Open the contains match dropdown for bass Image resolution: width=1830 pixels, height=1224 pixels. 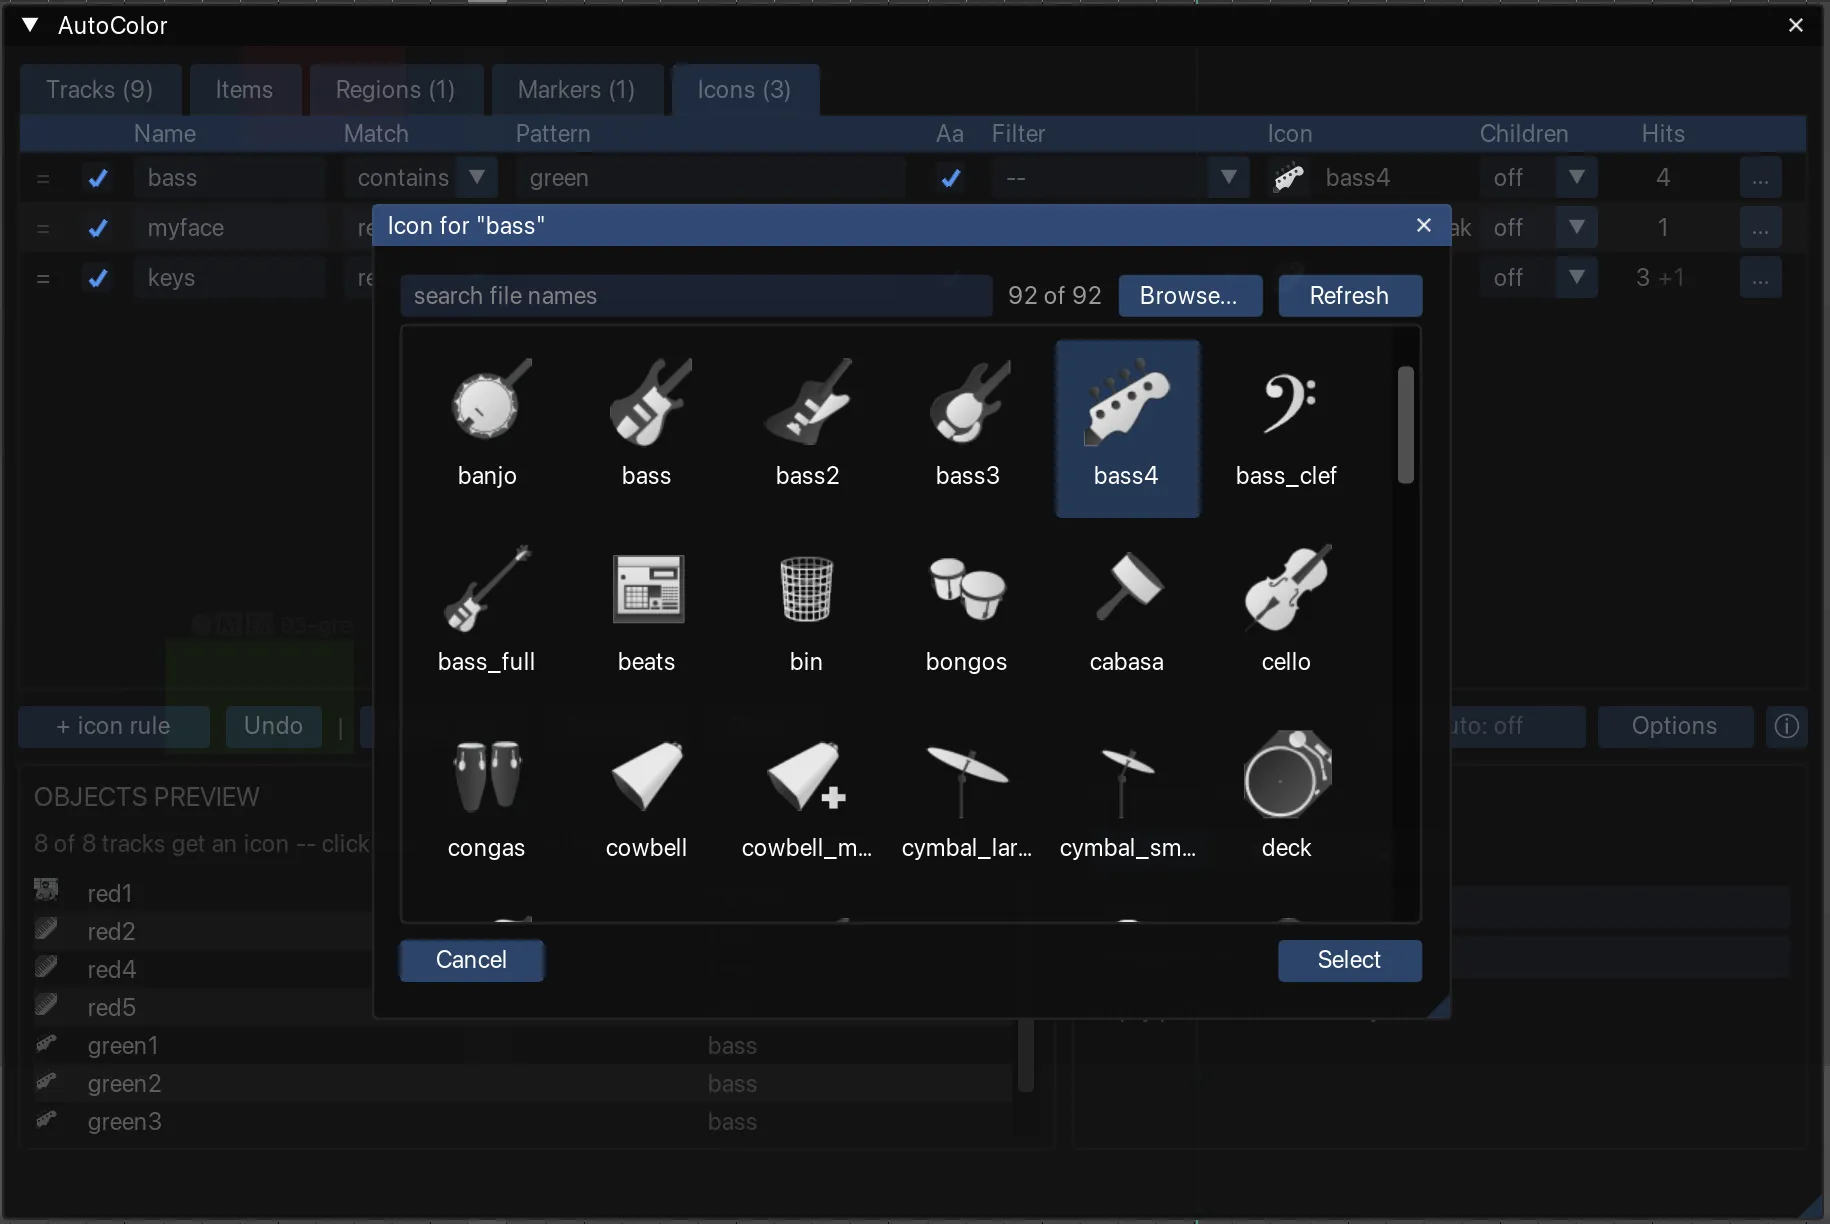click(420, 178)
